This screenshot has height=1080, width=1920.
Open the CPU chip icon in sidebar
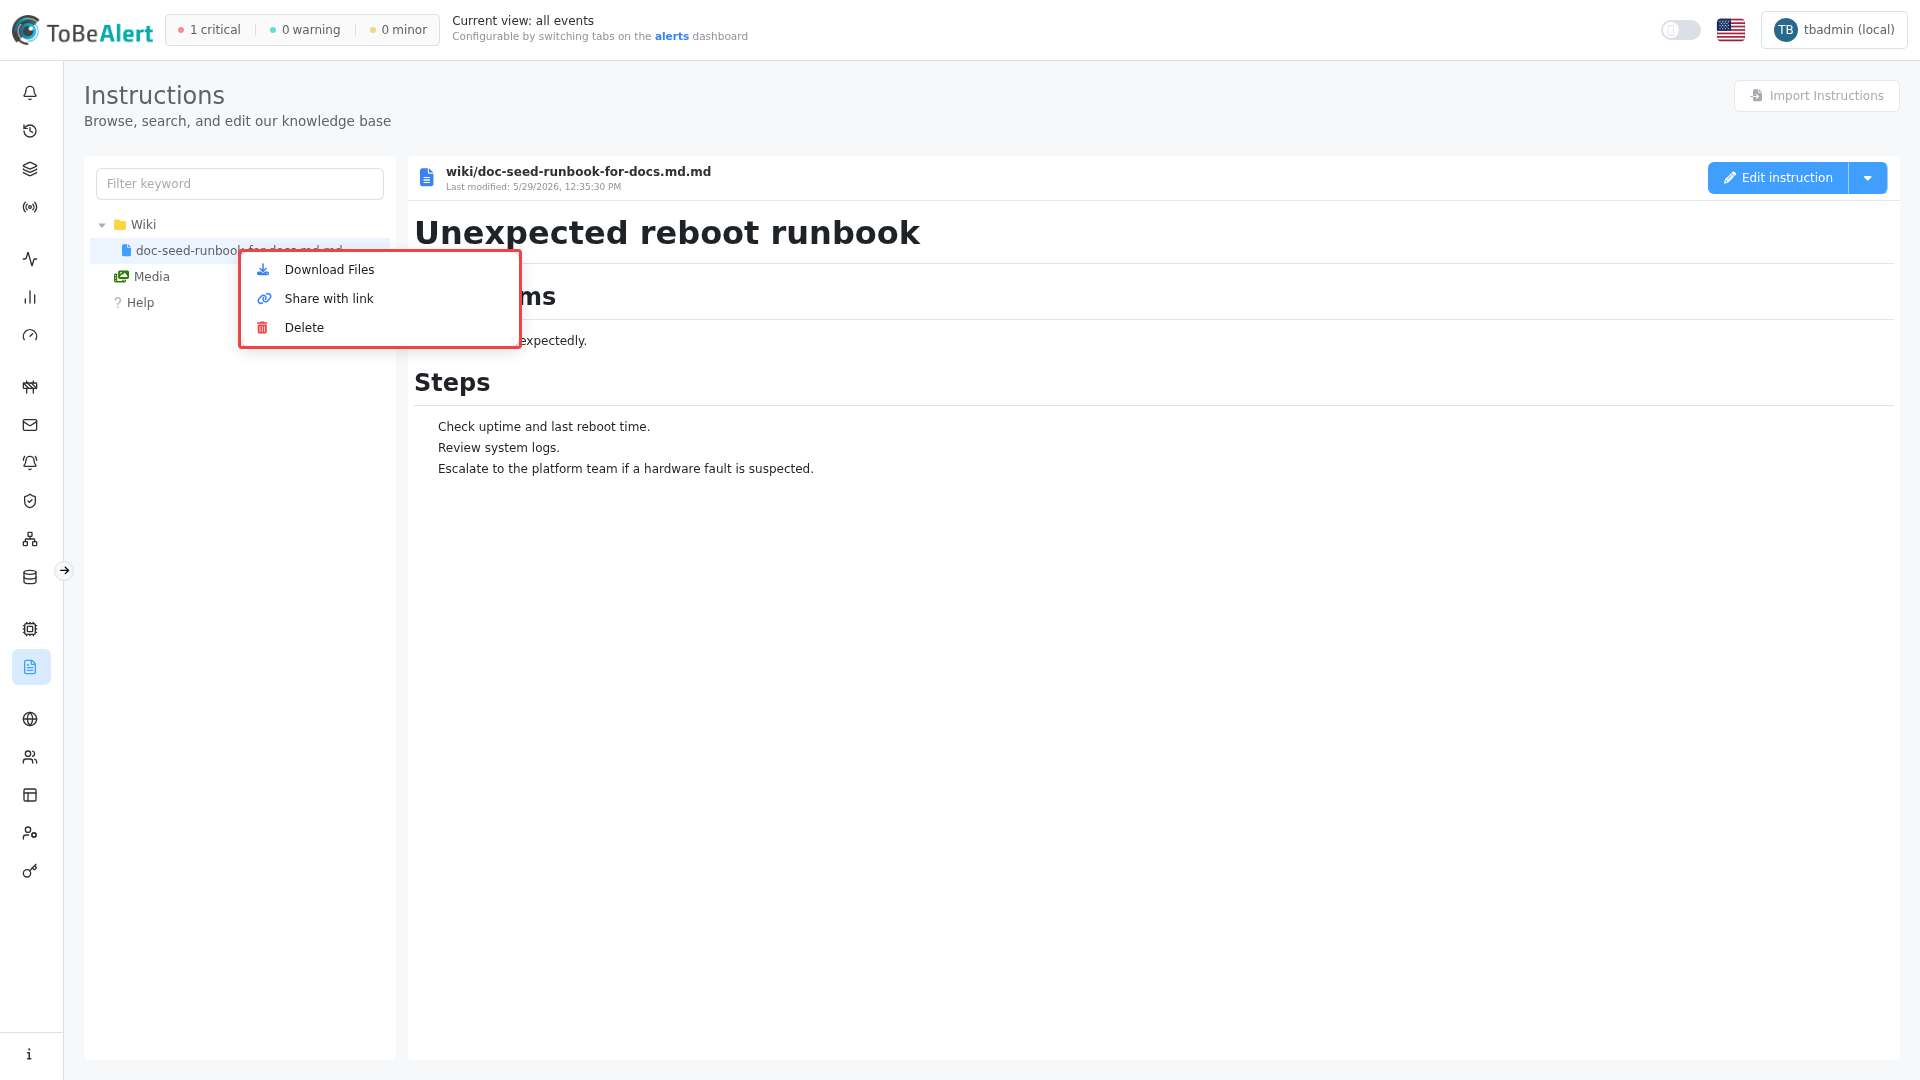(x=30, y=629)
